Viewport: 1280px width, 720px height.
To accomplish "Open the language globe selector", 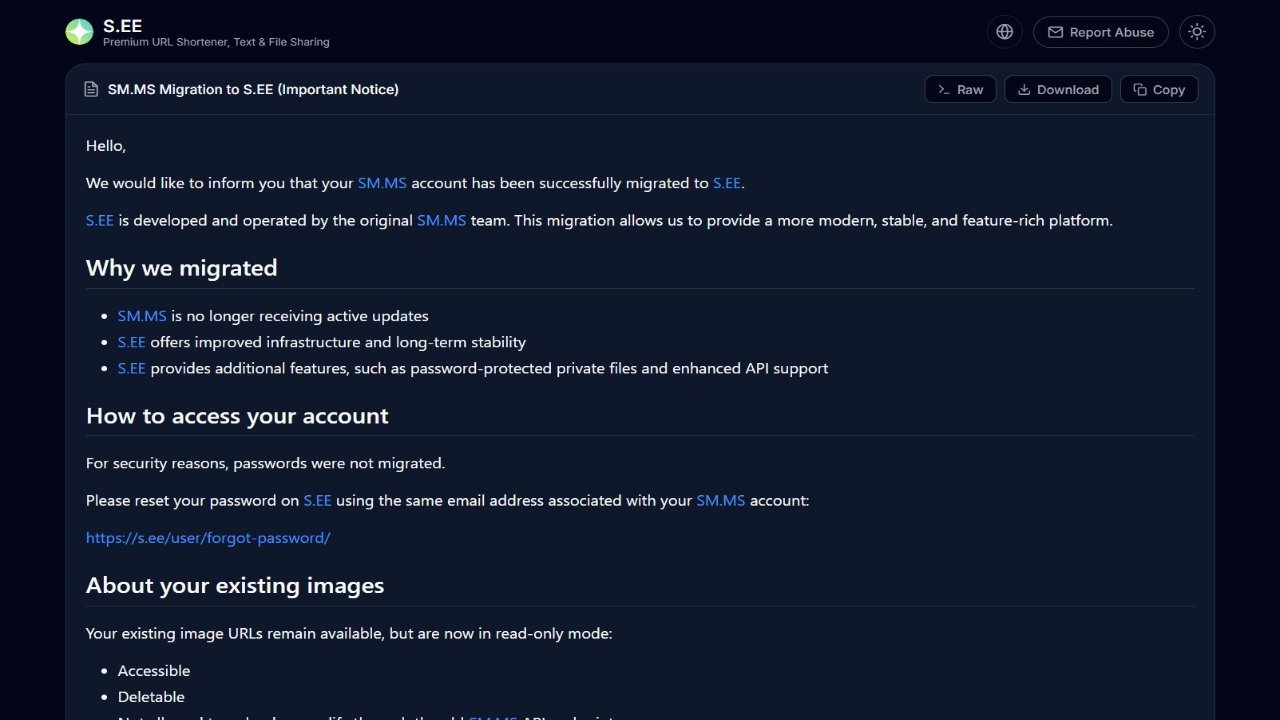I will point(1005,32).
